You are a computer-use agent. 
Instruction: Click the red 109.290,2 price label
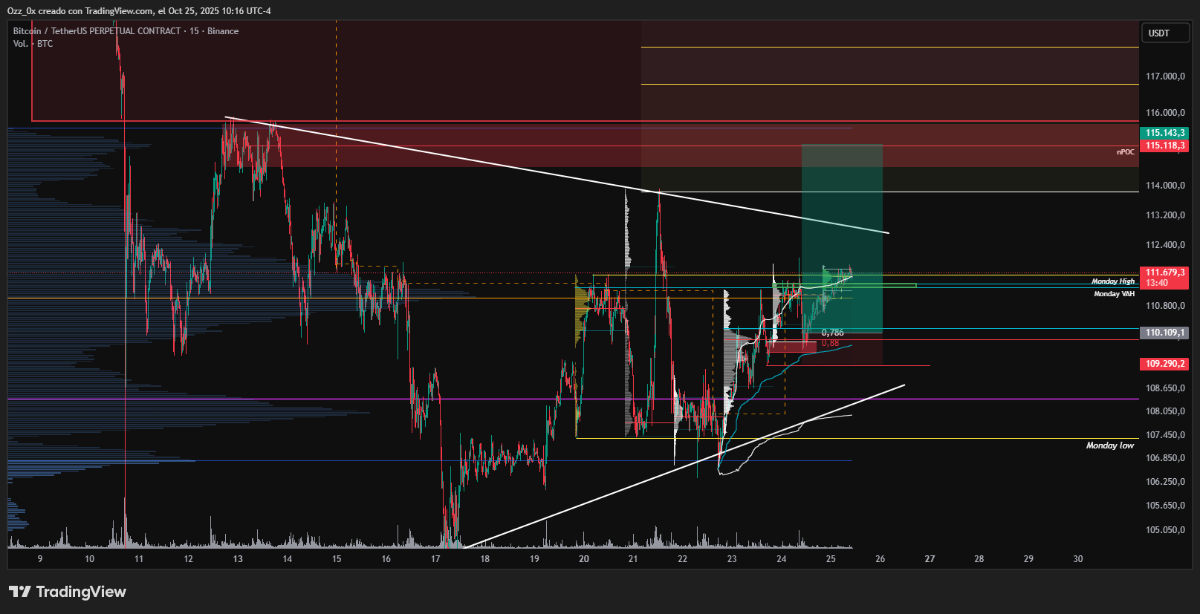pyautogui.click(x=1166, y=364)
